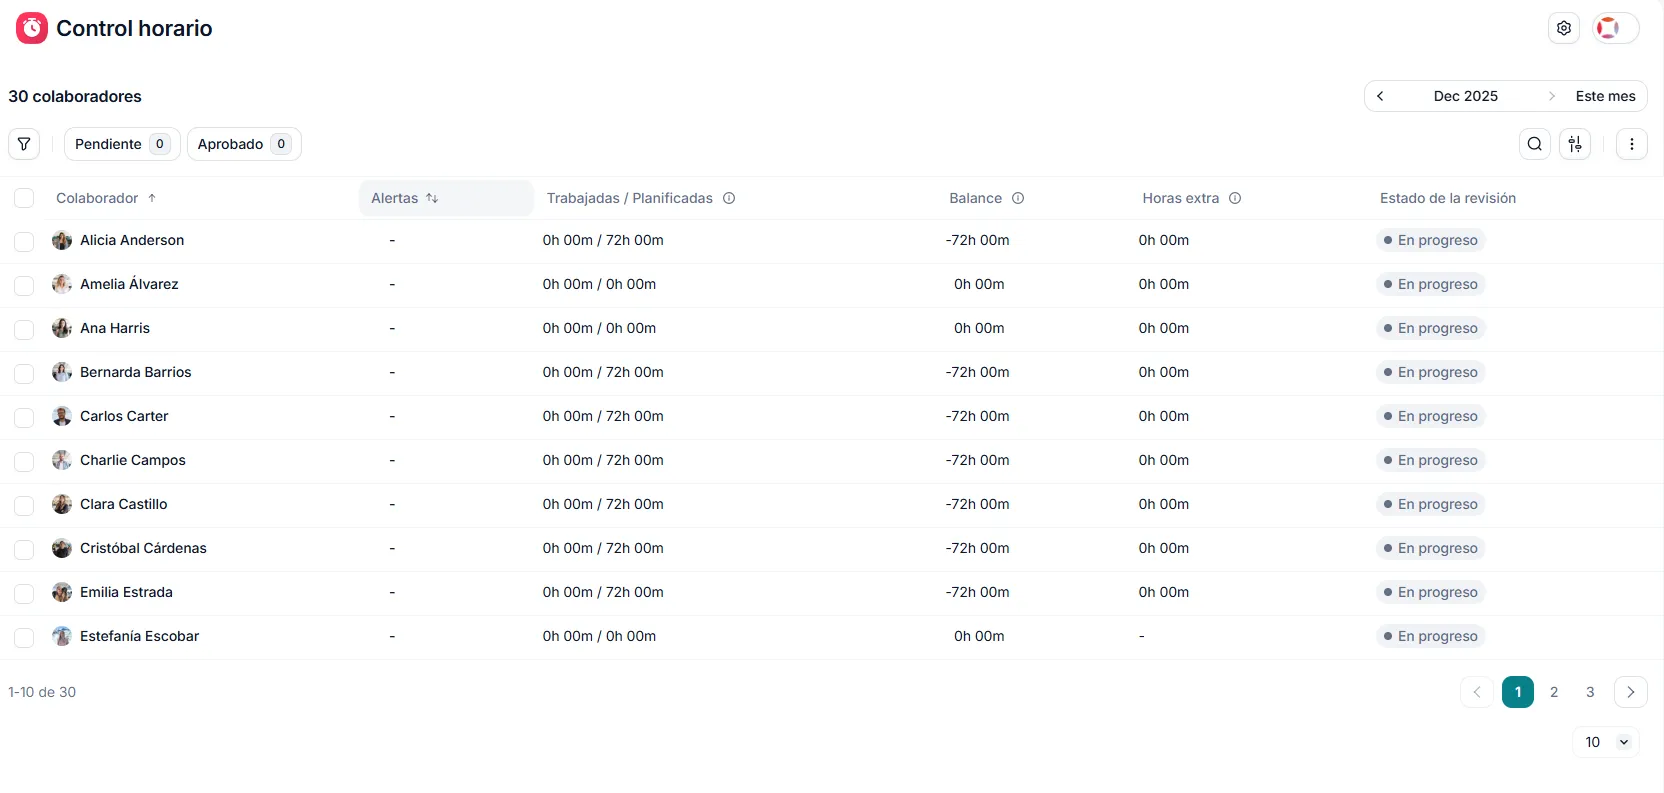Go to next month with right chevron
Image resolution: width=1664 pixels, height=793 pixels.
point(1551,96)
